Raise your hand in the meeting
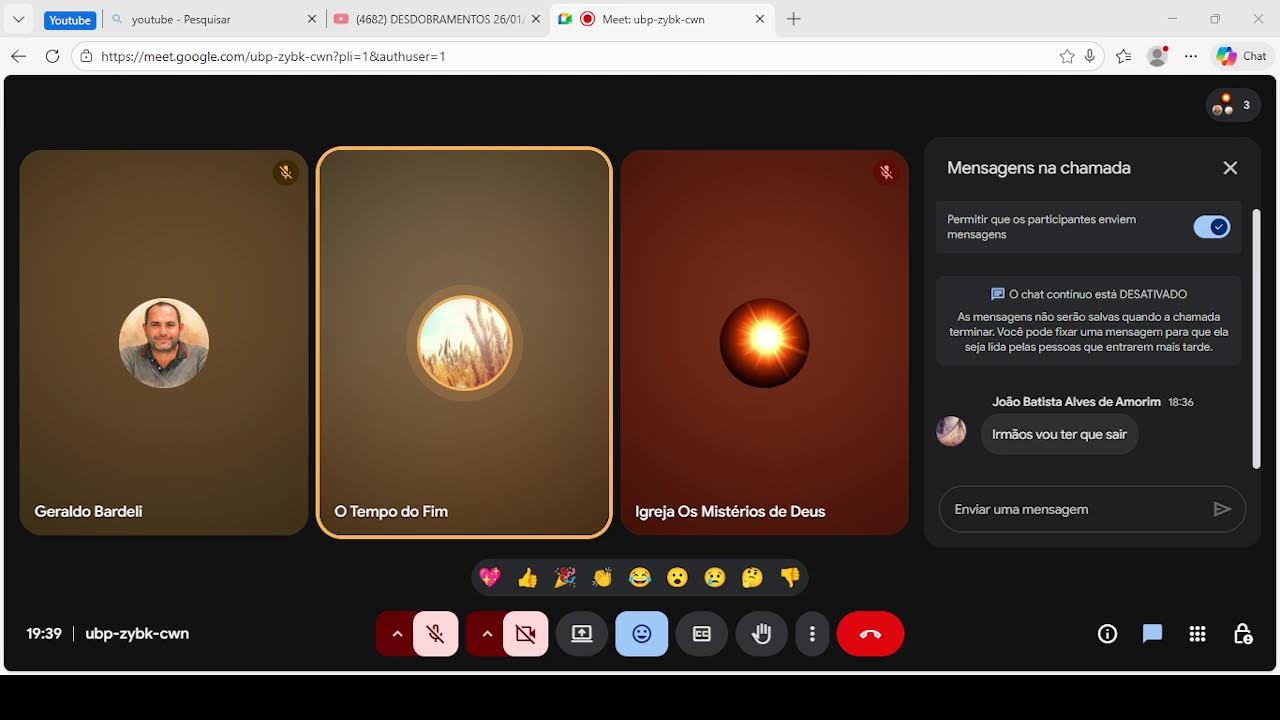 (762, 634)
